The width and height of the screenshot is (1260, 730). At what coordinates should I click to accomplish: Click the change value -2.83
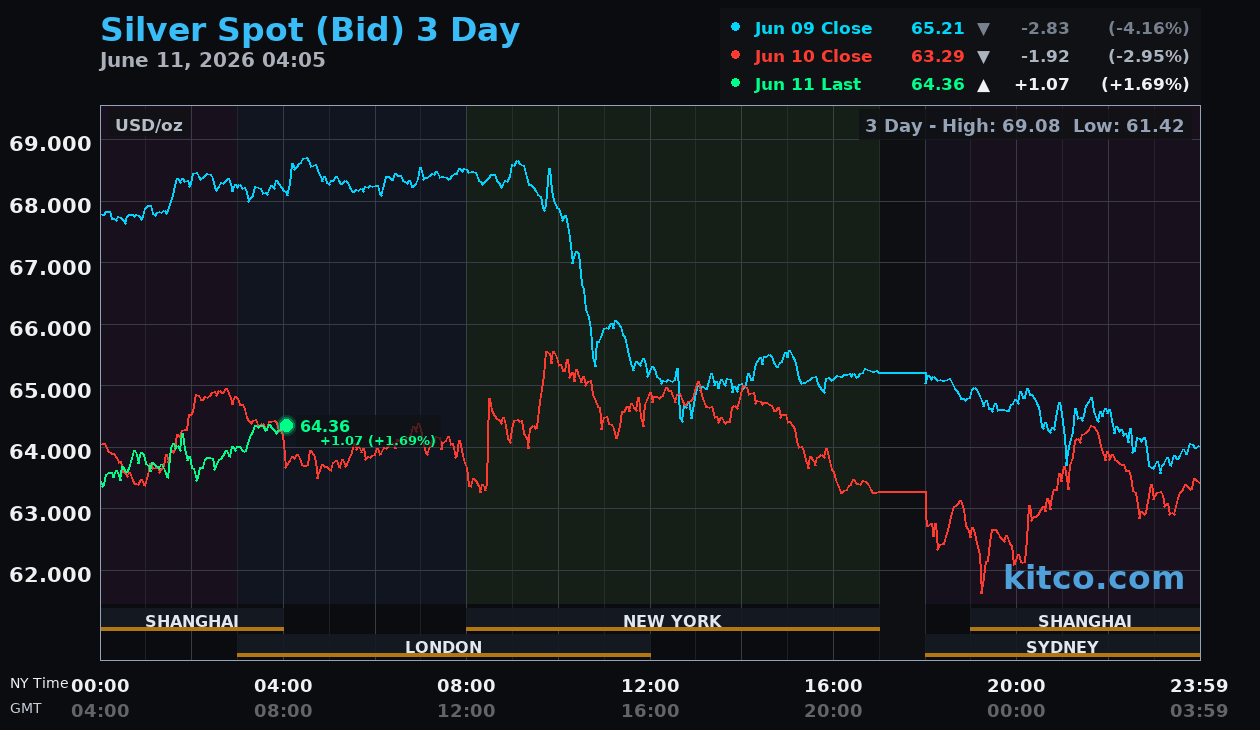[1045, 29]
